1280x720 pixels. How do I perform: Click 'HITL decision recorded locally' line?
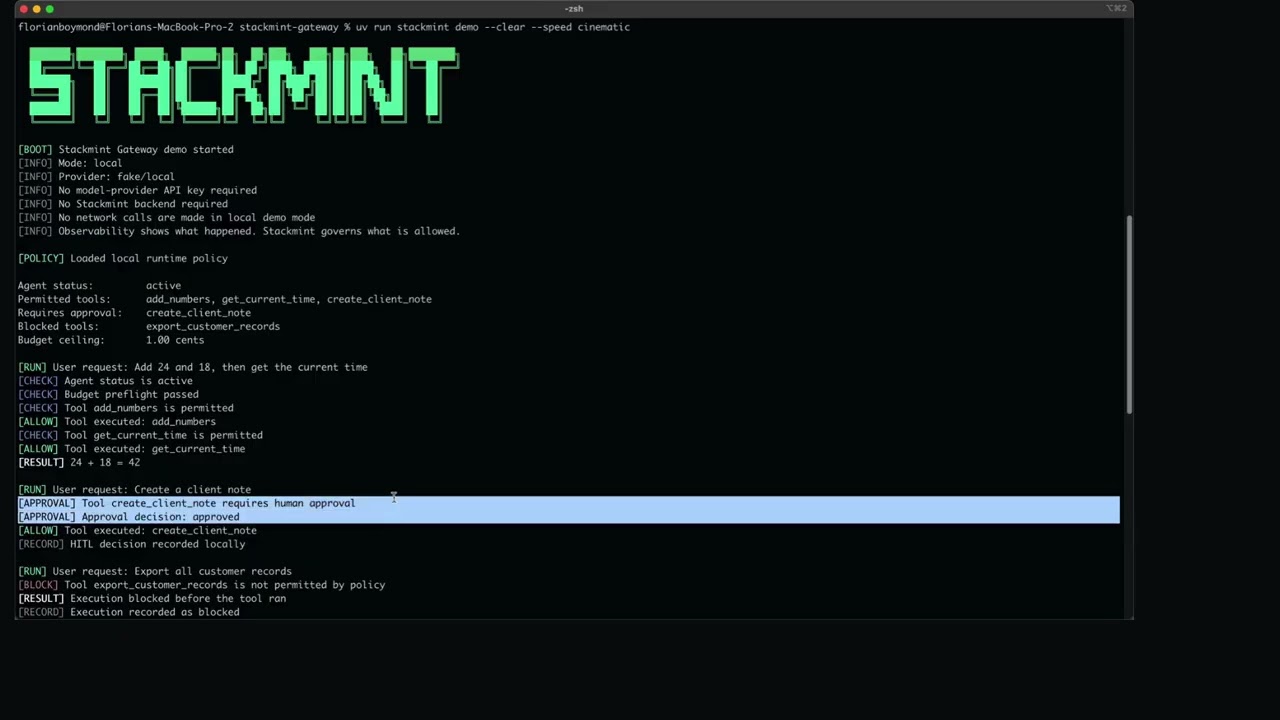tap(131, 544)
